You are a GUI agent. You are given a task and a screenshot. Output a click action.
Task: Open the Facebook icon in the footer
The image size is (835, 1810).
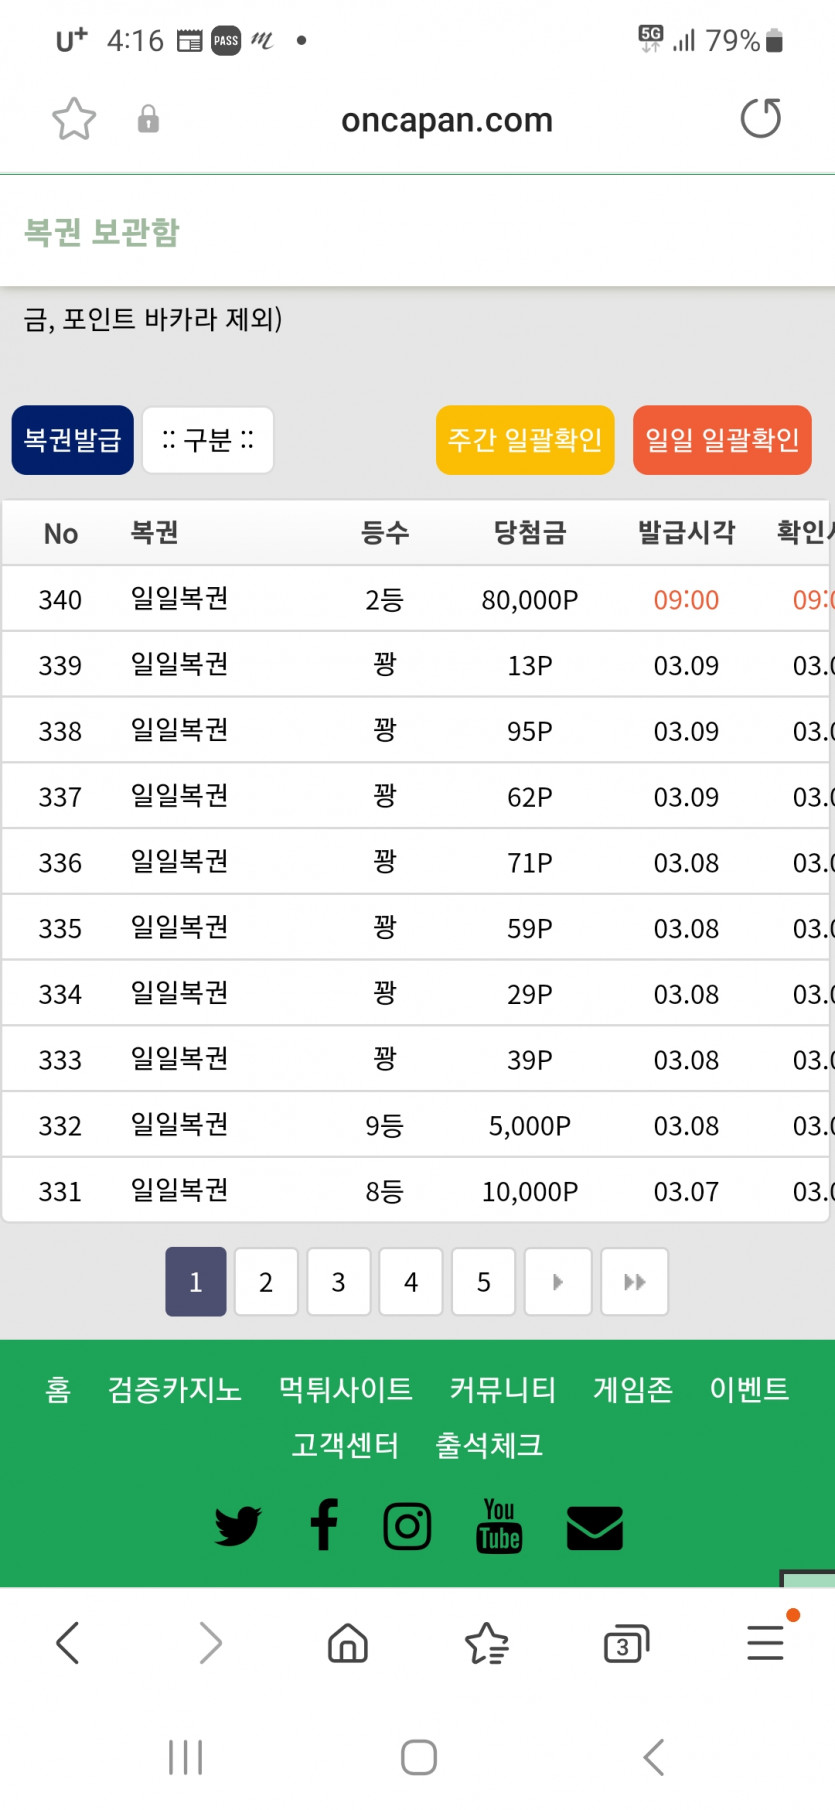pyautogui.click(x=324, y=1525)
